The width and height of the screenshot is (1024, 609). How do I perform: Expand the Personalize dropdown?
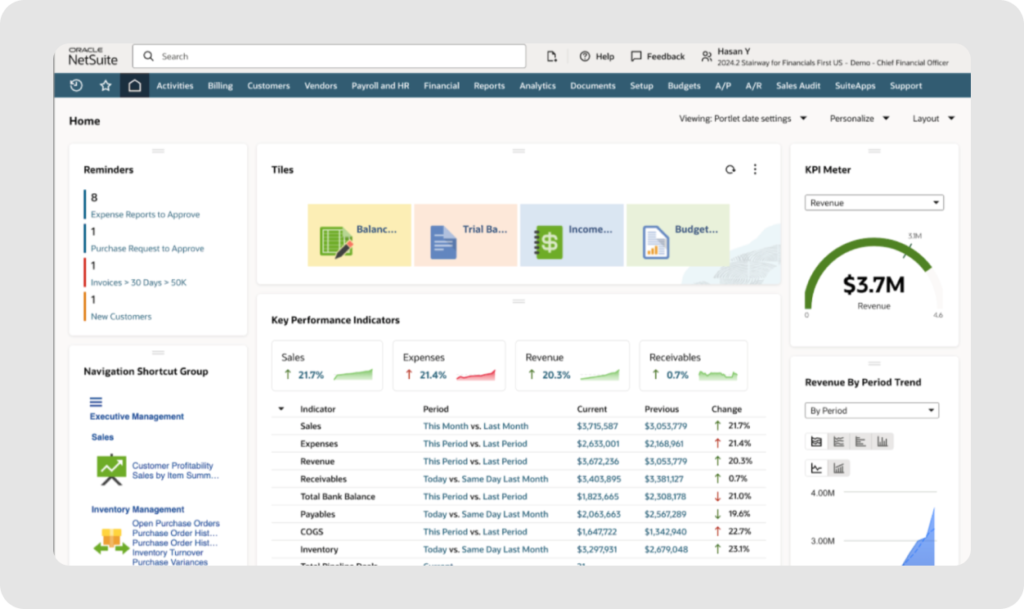tap(859, 119)
